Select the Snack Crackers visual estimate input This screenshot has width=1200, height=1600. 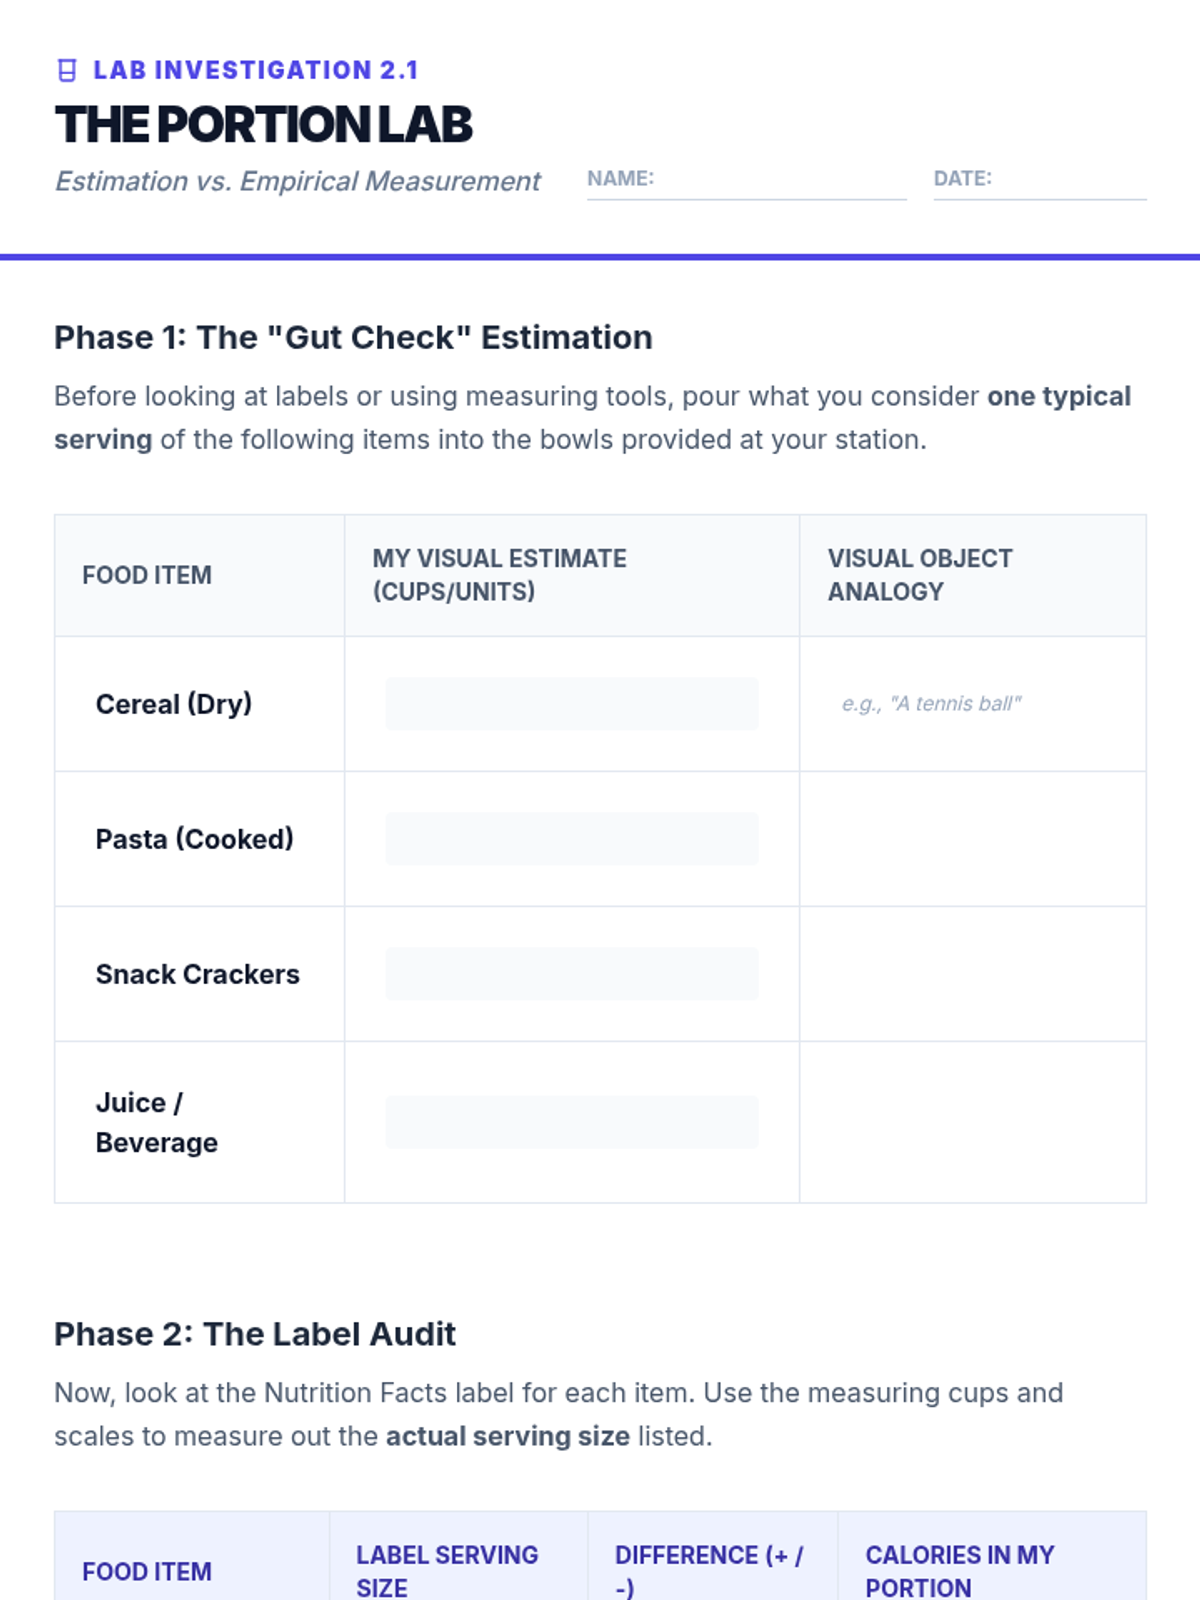(x=571, y=974)
